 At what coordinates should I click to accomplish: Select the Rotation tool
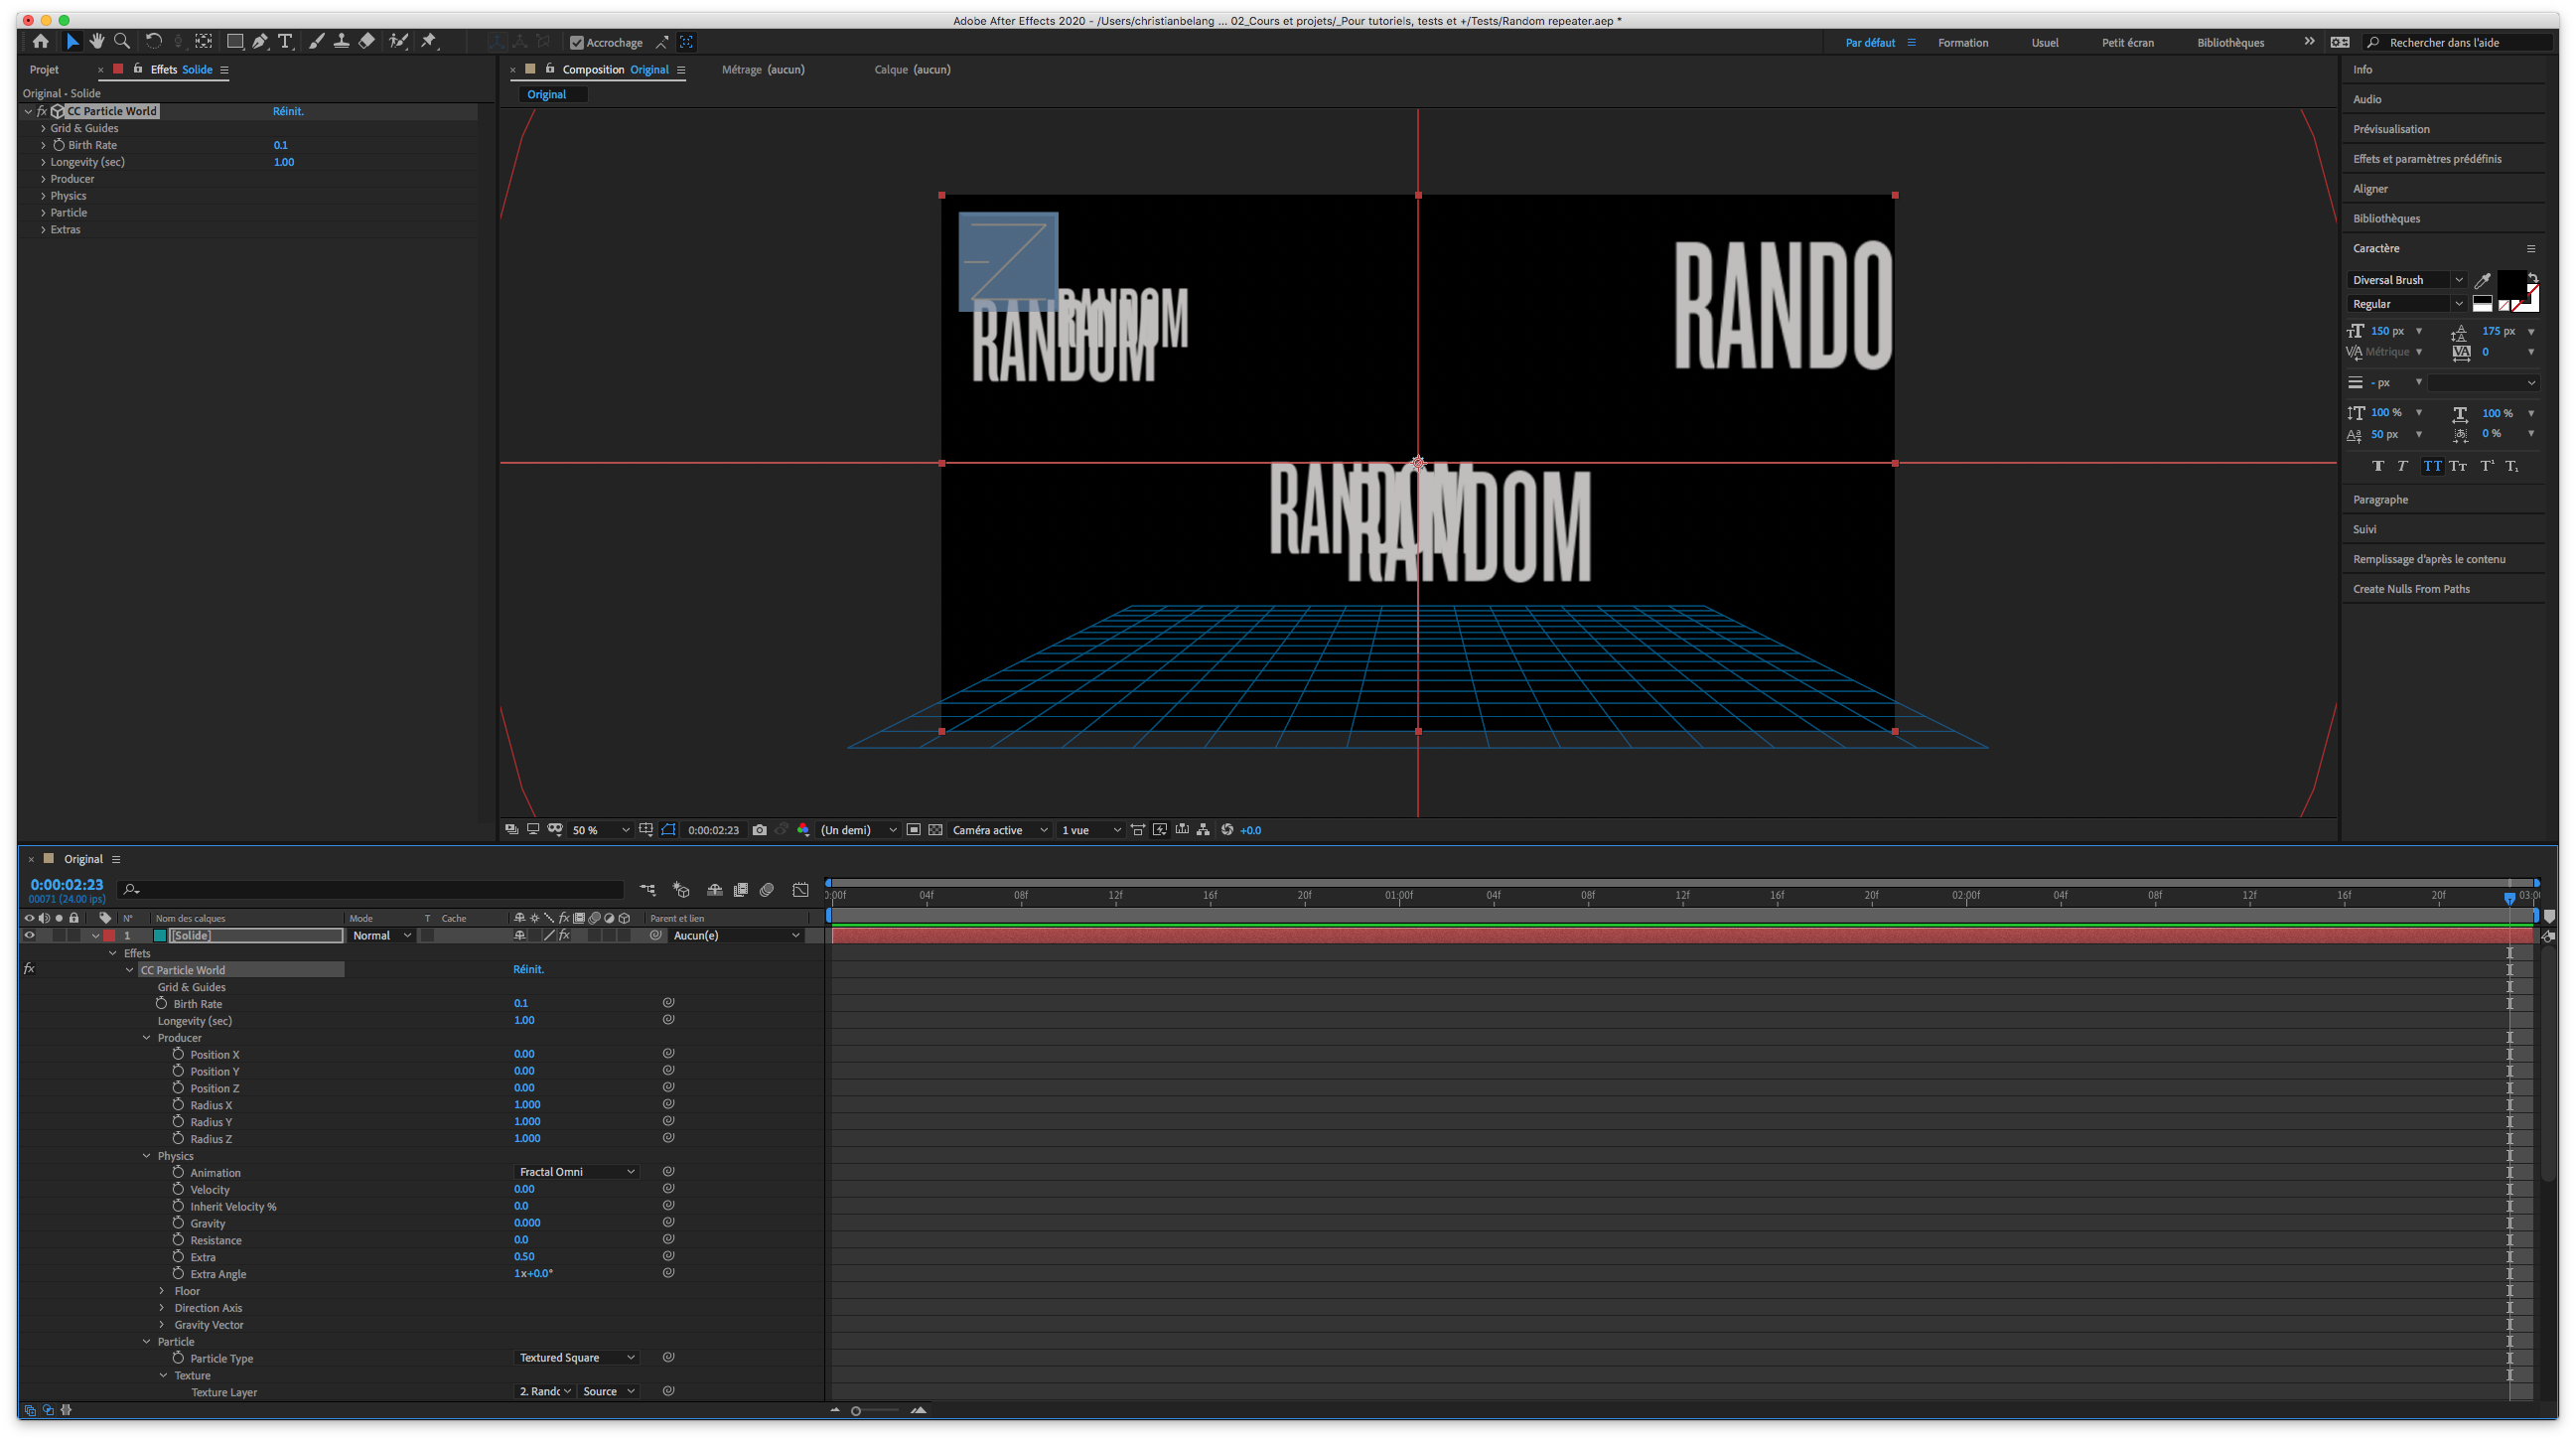coord(153,41)
